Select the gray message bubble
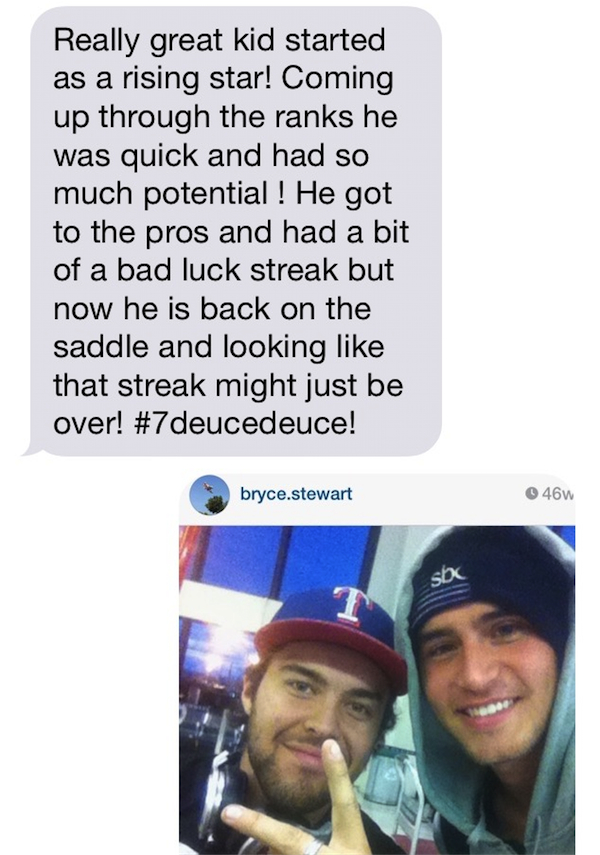The height and width of the screenshot is (855, 600). [x=232, y=231]
